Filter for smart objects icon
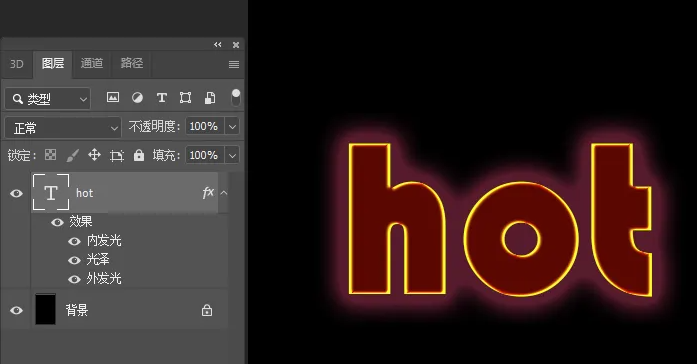The height and width of the screenshot is (364, 697). [x=210, y=97]
